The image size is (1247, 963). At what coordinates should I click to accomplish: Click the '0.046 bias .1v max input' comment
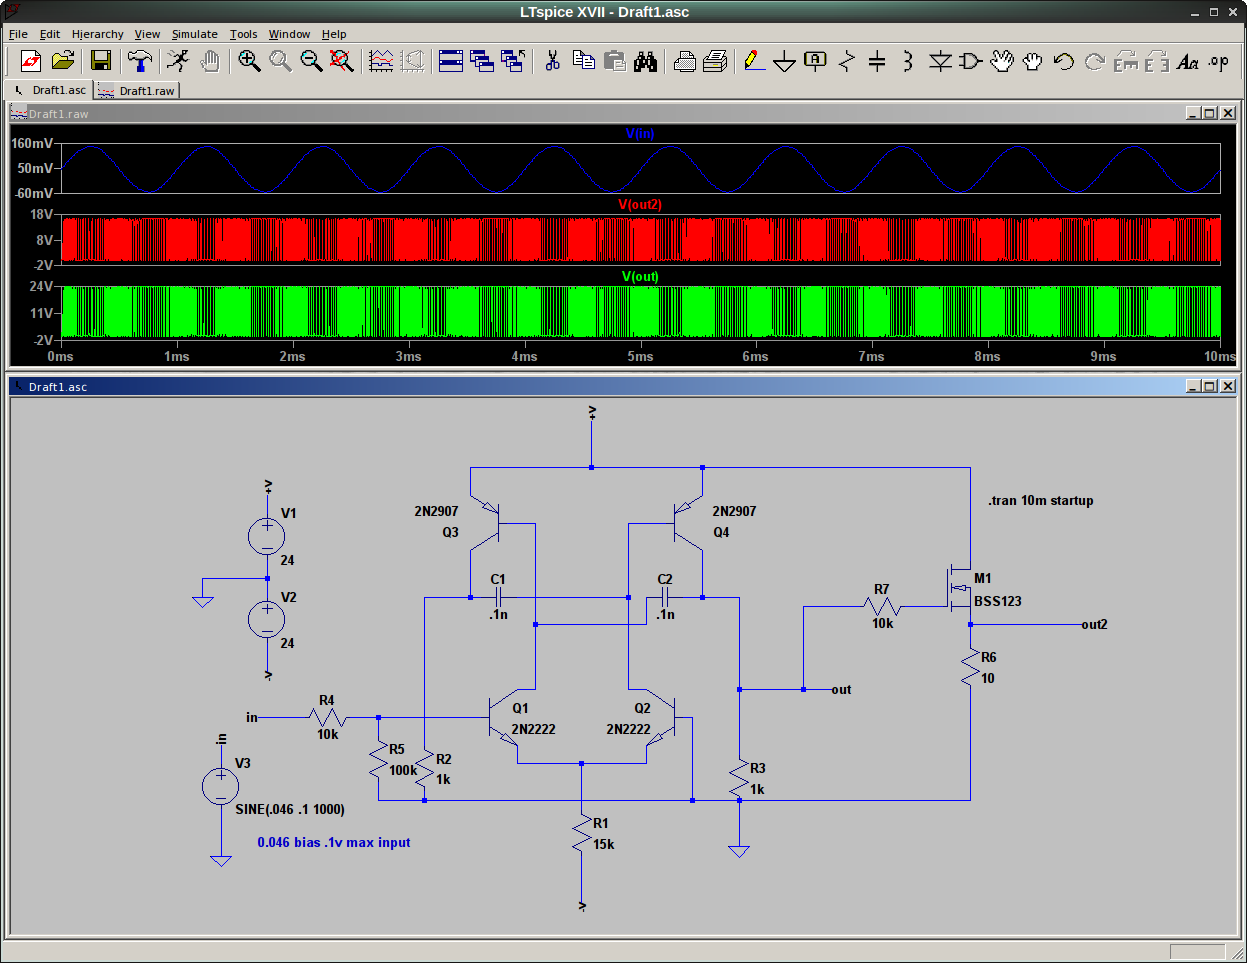tap(334, 842)
